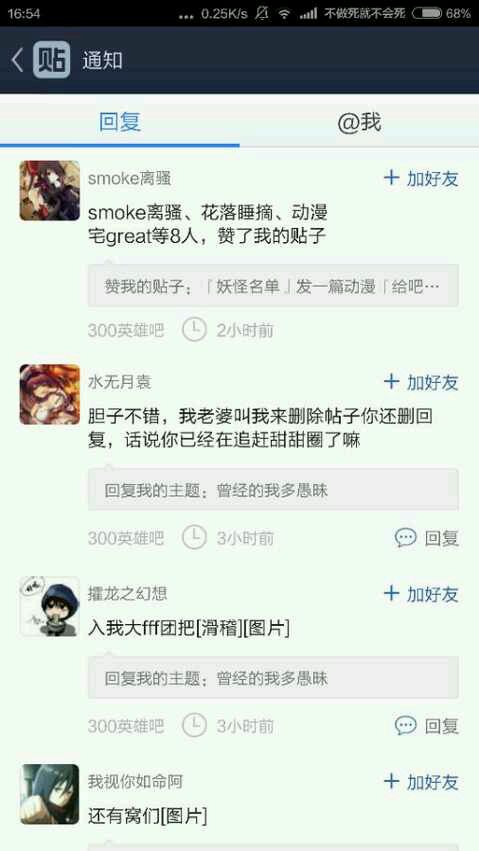Screen dimensions: 479x851
Task: Open 我视你如命阿's avatar
Action: point(49,794)
